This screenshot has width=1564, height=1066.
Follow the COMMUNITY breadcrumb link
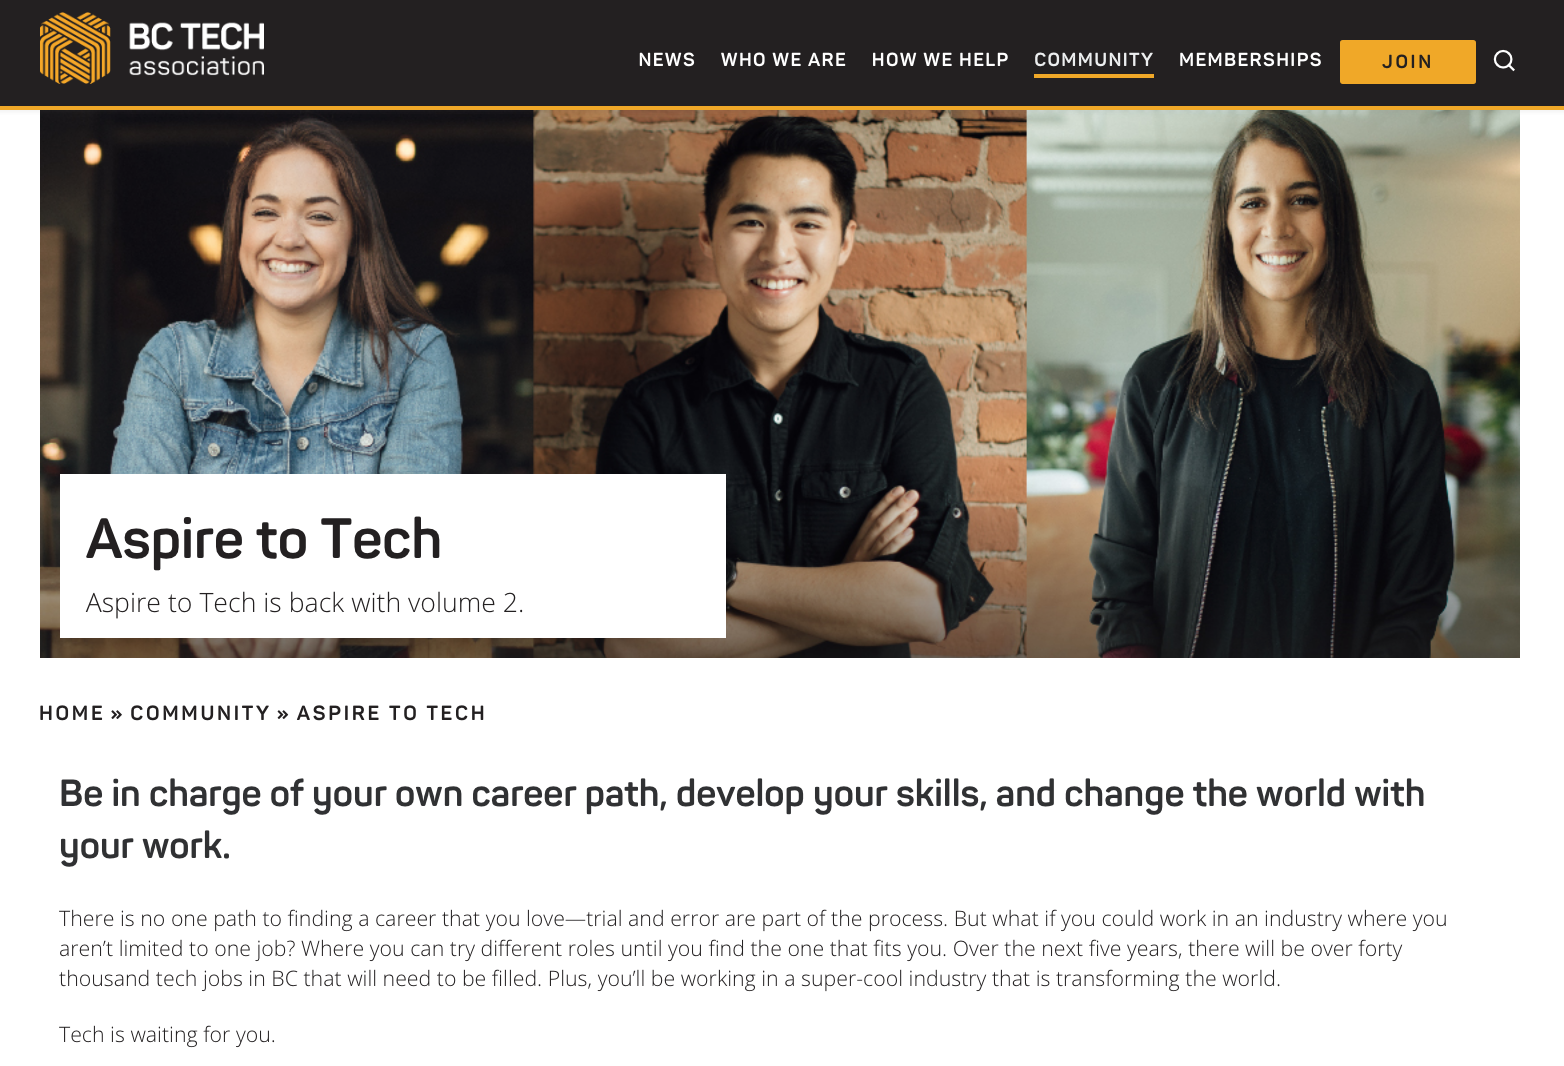[200, 713]
